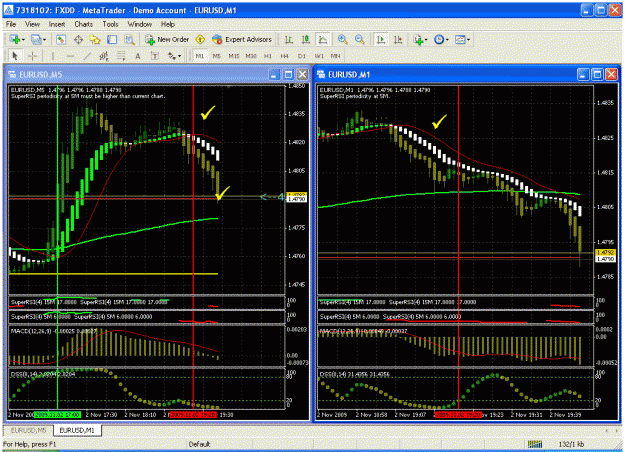Click the Periods clock icon
Image resolution: width=625 pixels, height=452 pixels.
pos(438,39)
